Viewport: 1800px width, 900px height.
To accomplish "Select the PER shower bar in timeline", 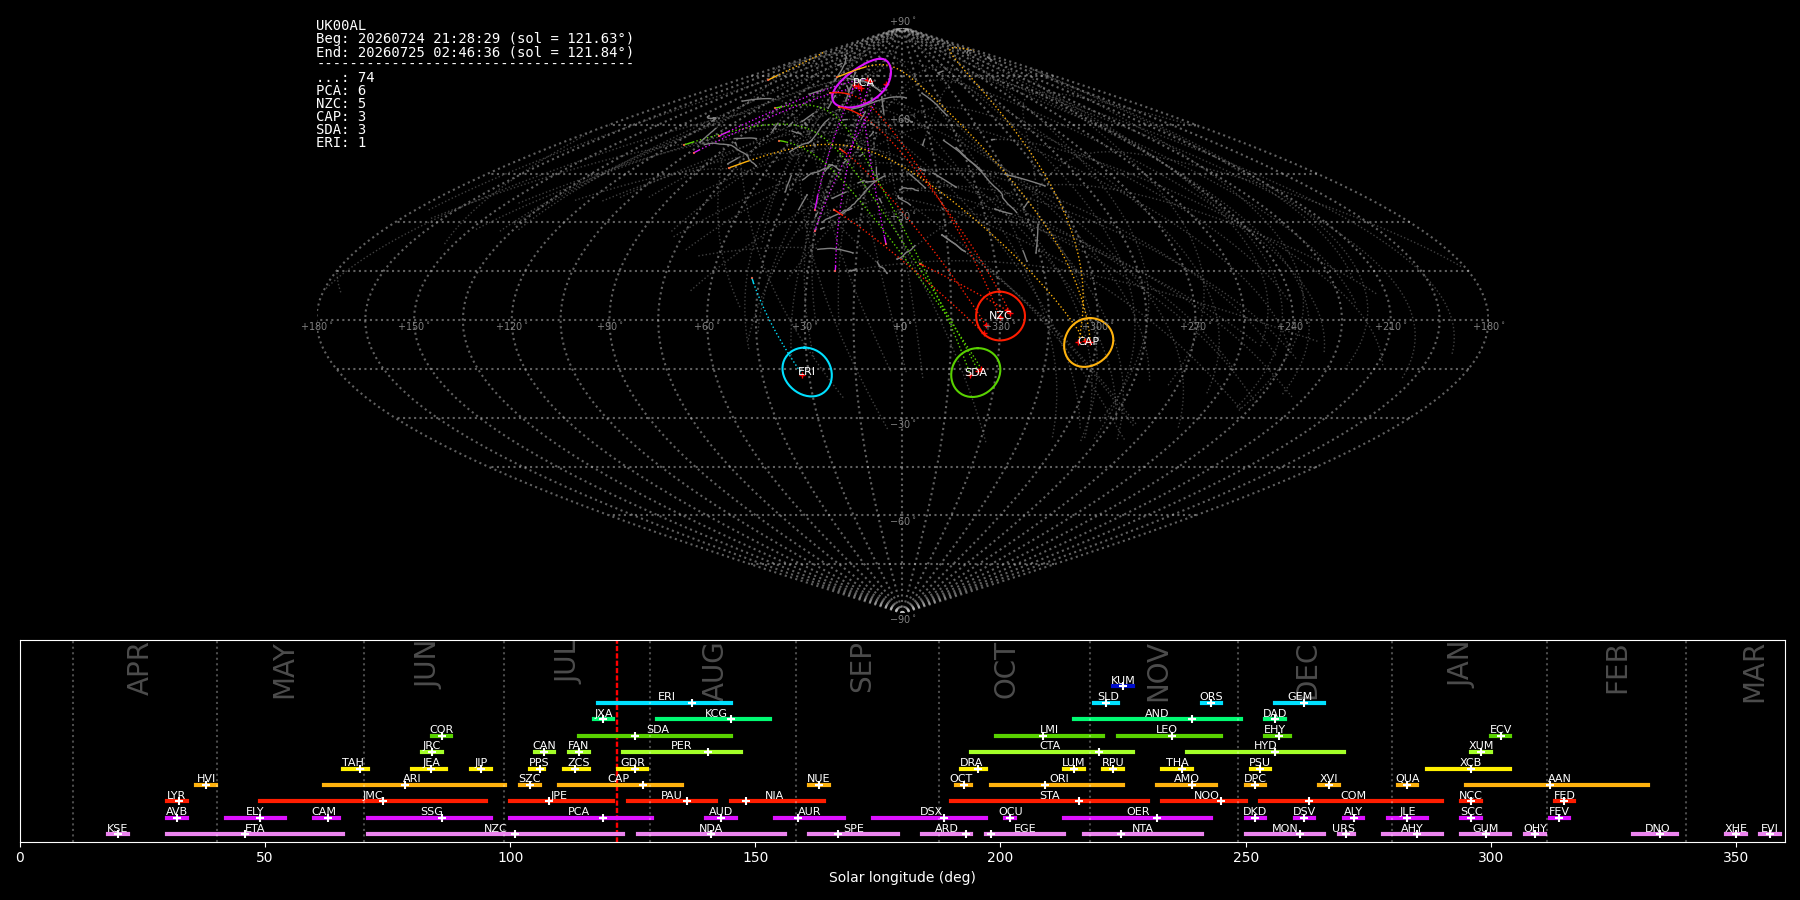I will tap(682, 752).
